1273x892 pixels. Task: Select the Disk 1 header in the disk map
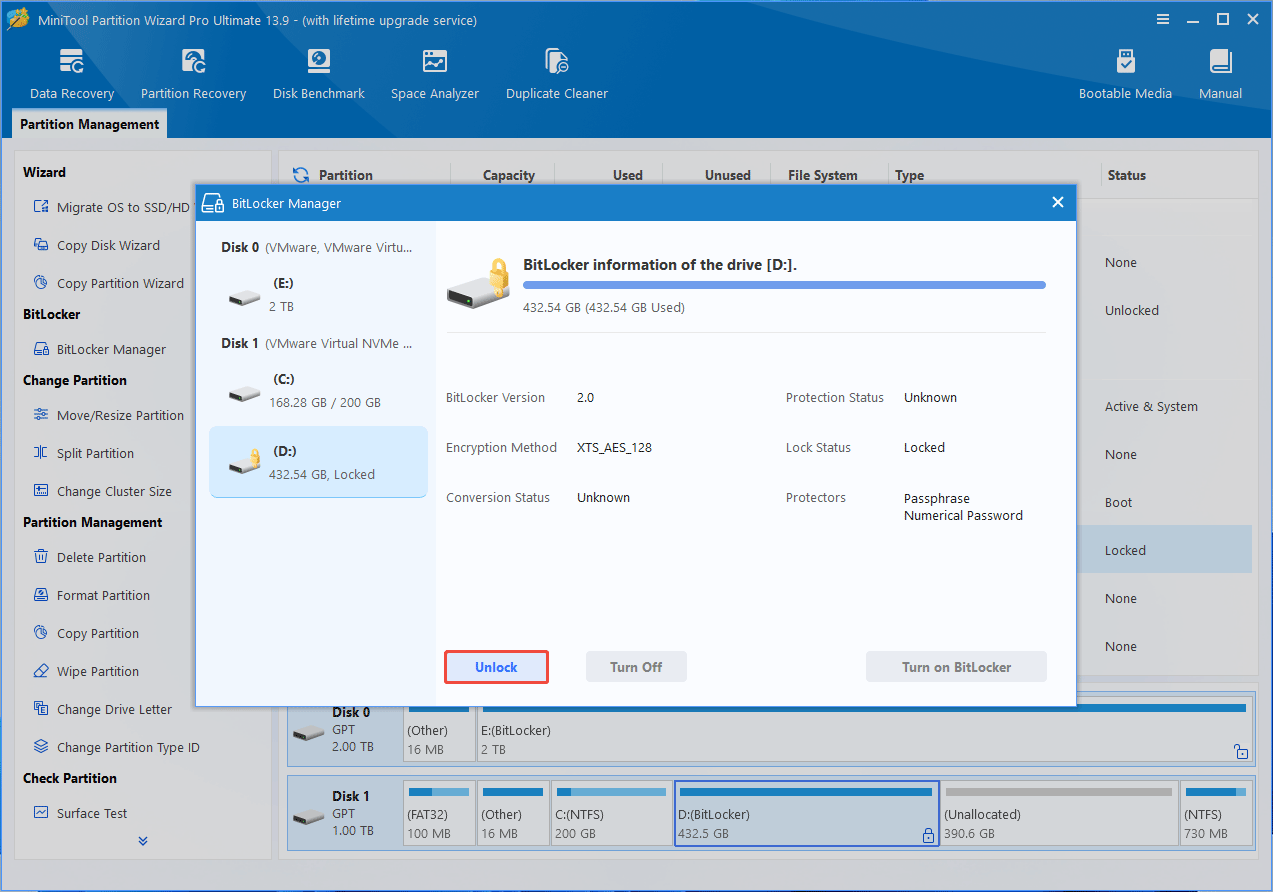(x=344, y=814)
